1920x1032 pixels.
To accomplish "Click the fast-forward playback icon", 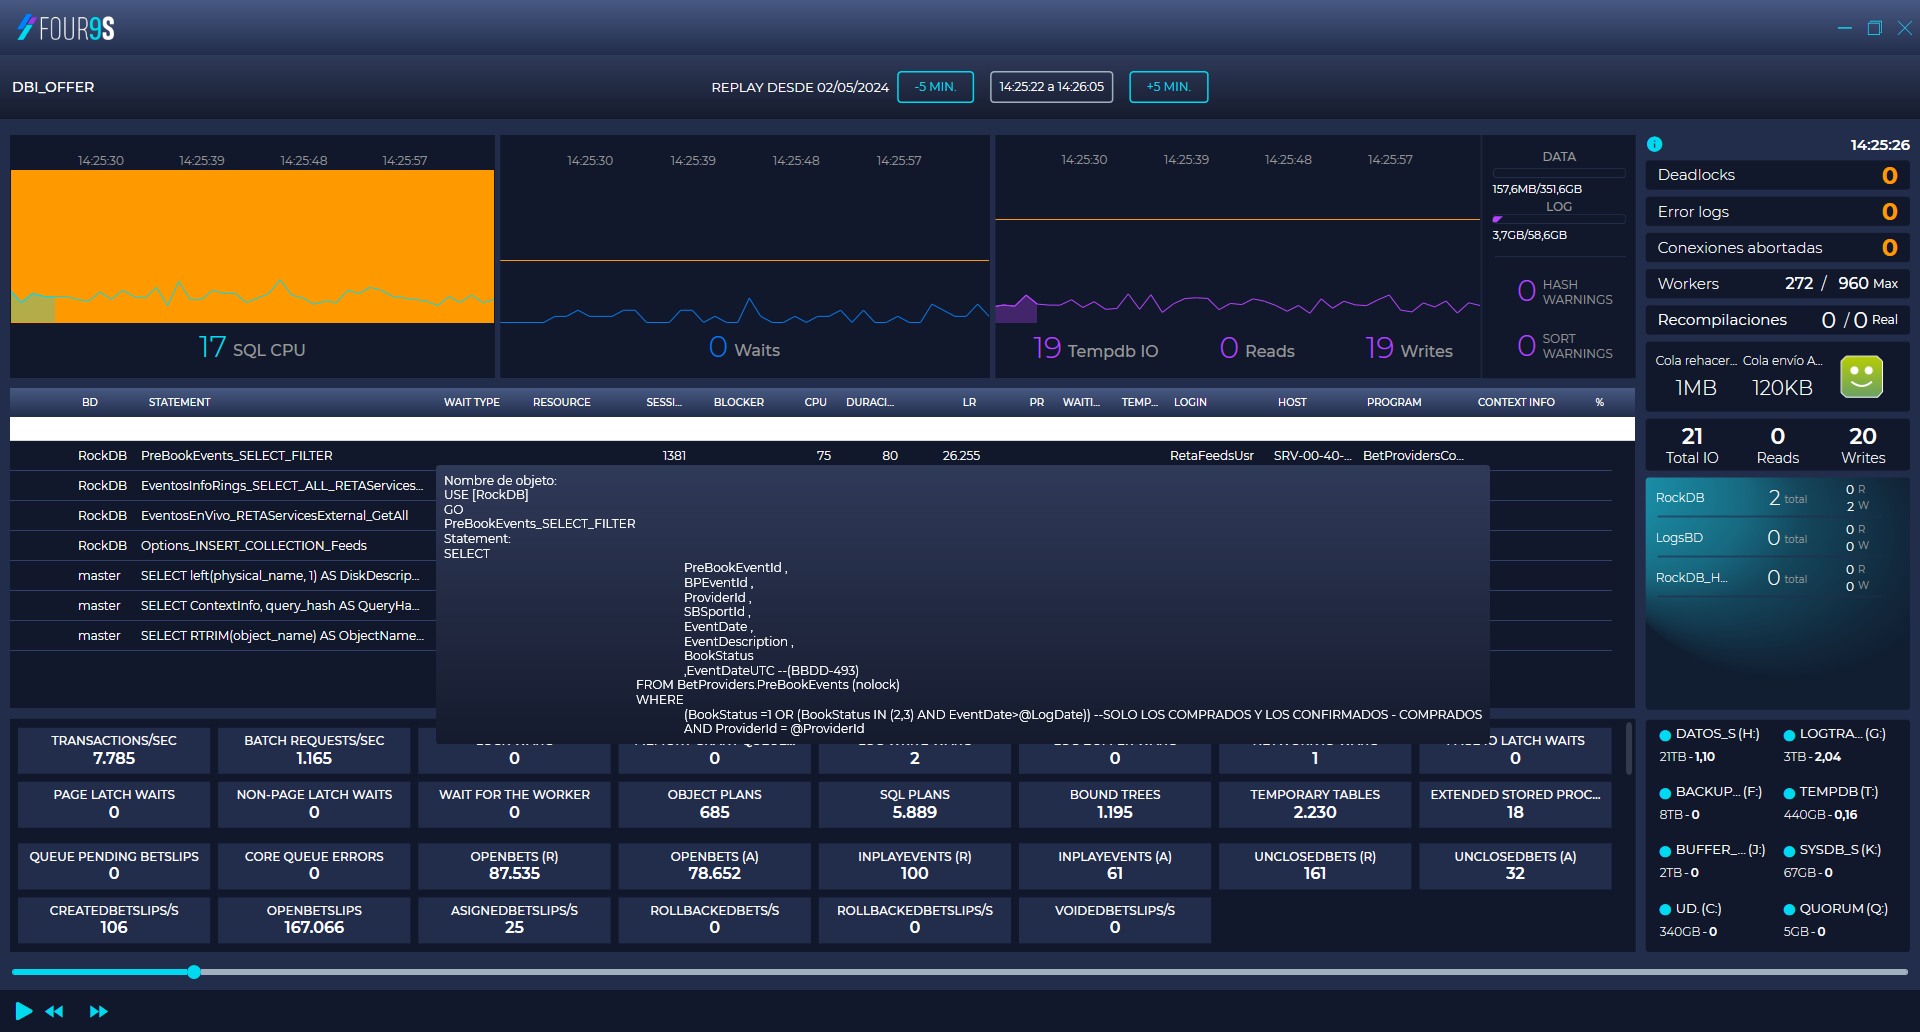I will pos(99,1011).
